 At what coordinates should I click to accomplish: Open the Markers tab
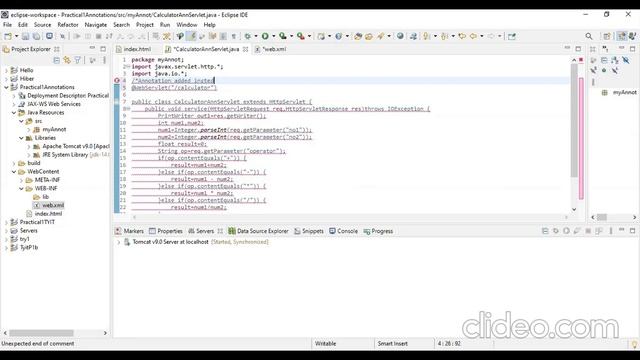(129, 231)
